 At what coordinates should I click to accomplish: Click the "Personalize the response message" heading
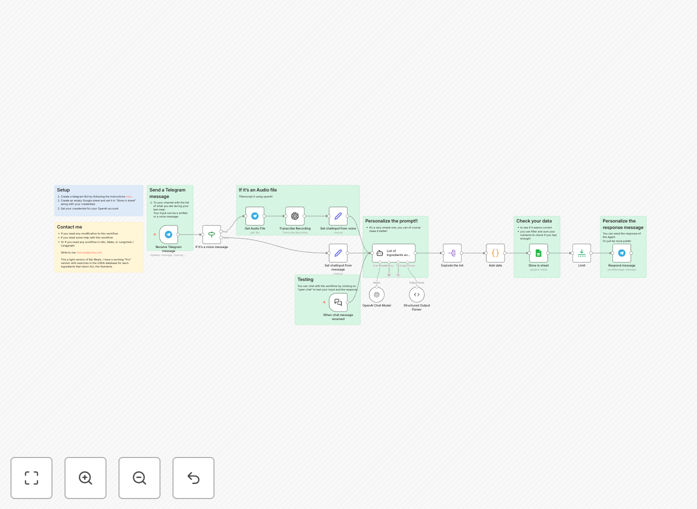623,224
